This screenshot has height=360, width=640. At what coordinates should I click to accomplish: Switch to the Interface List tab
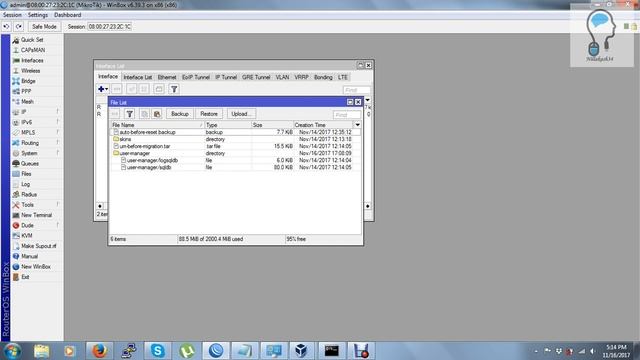138,77
